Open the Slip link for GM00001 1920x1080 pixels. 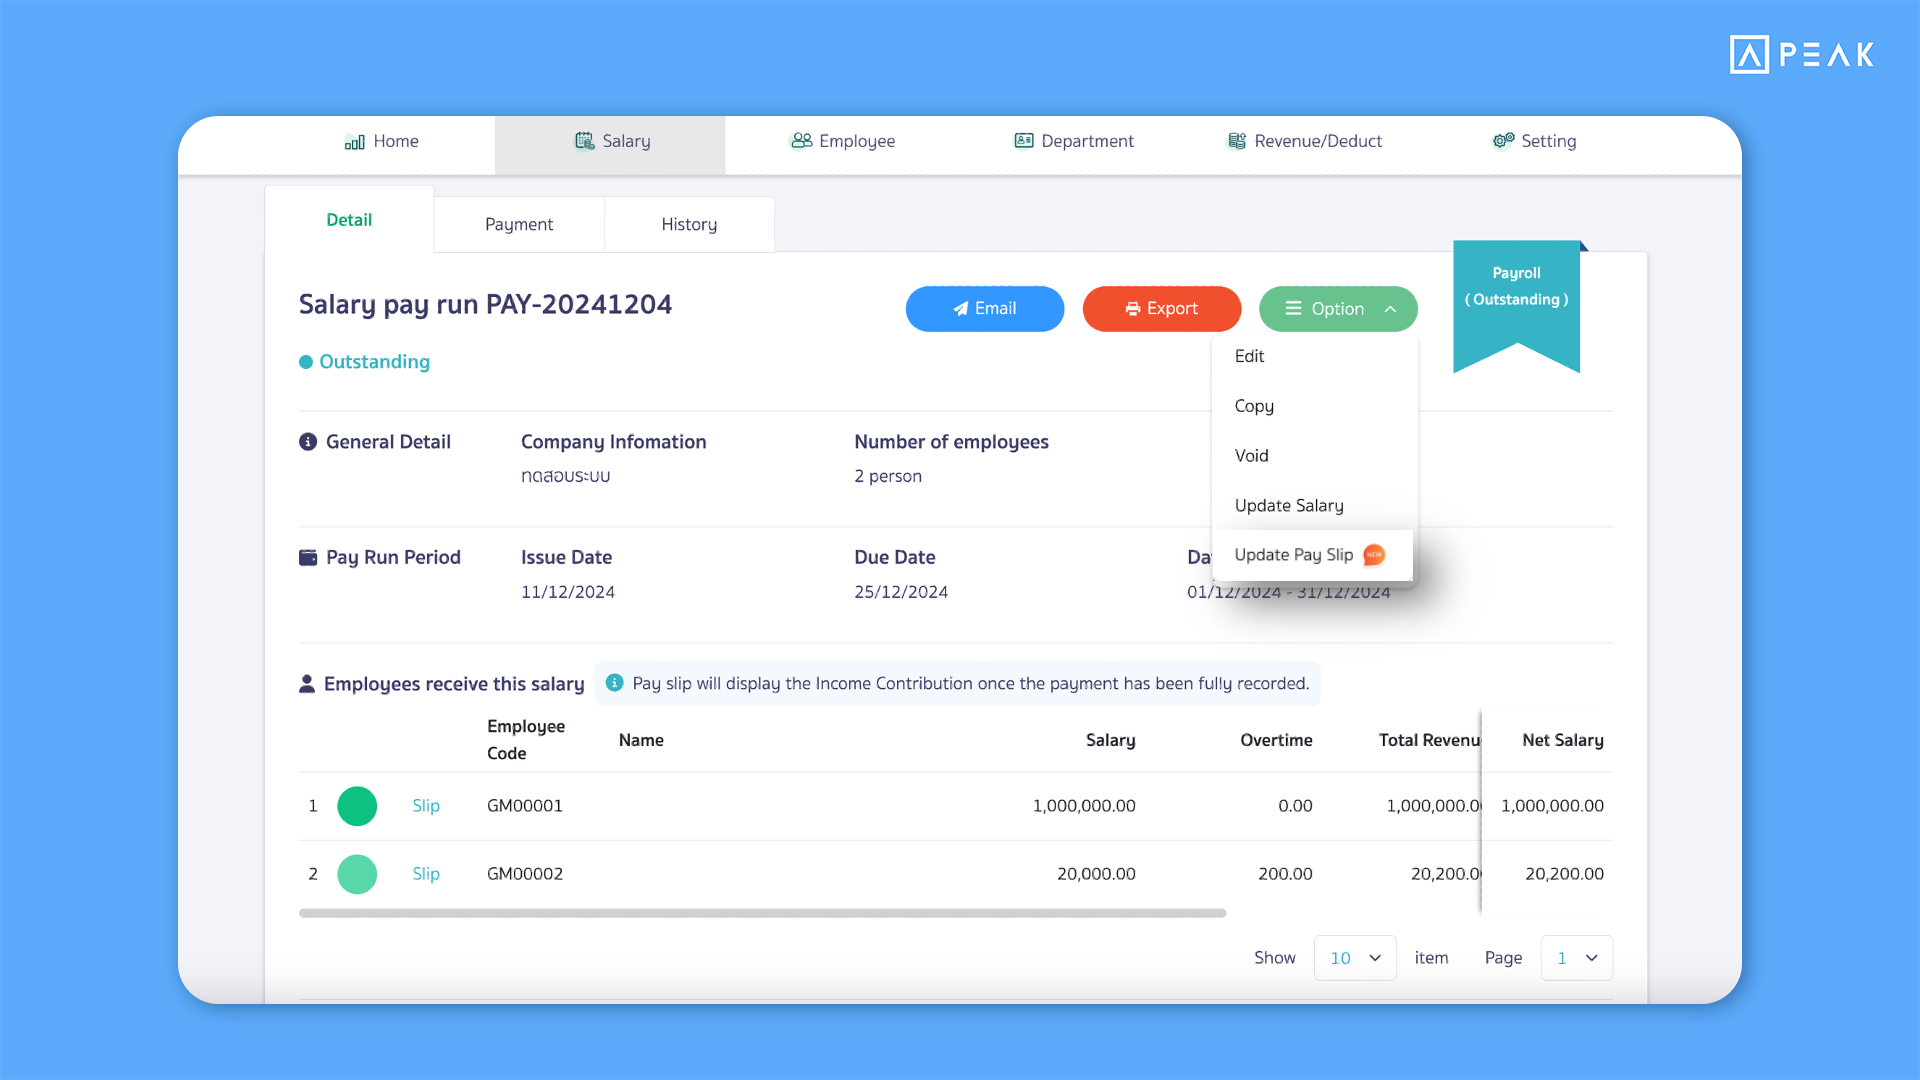click(425, 806)
